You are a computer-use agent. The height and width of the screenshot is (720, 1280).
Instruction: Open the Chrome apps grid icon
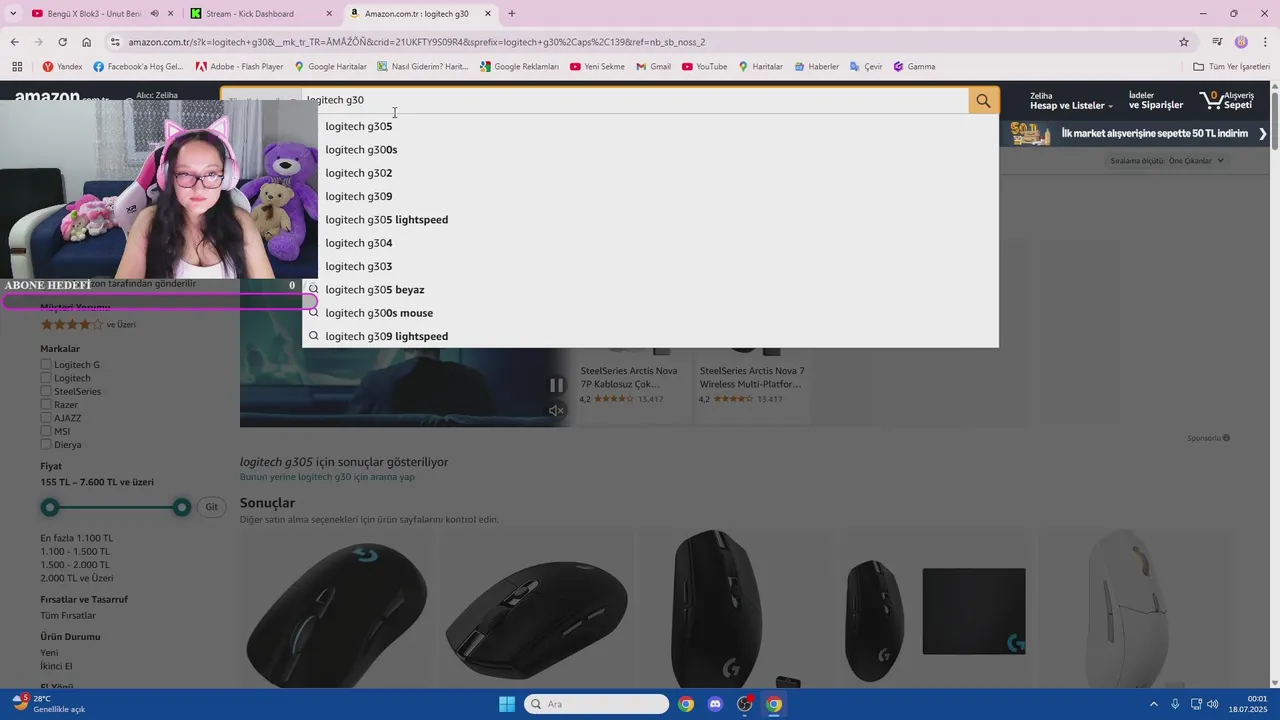point(17,67)
